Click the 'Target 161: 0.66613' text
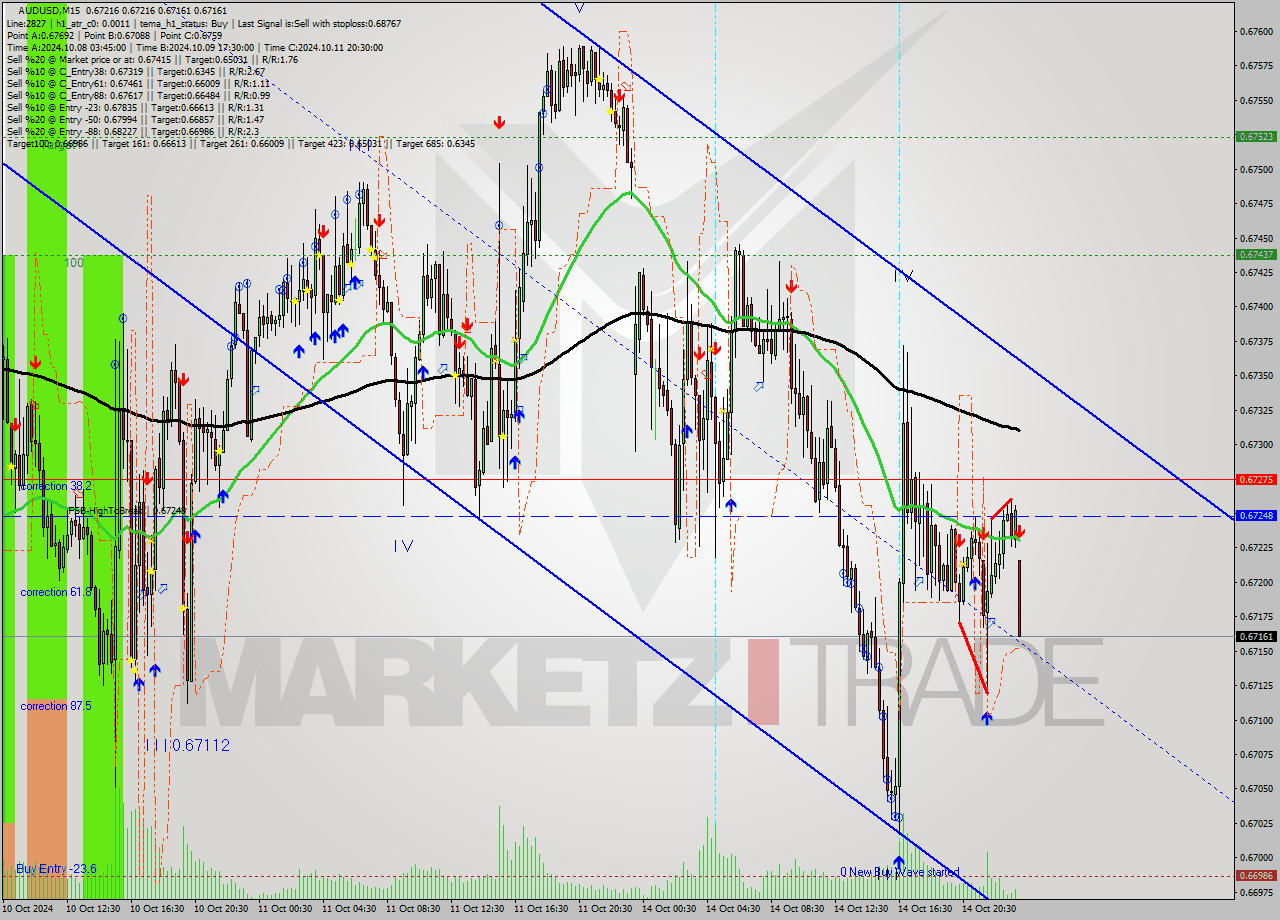This screenshot has width=1280, height=920. (x=143, y=144)
